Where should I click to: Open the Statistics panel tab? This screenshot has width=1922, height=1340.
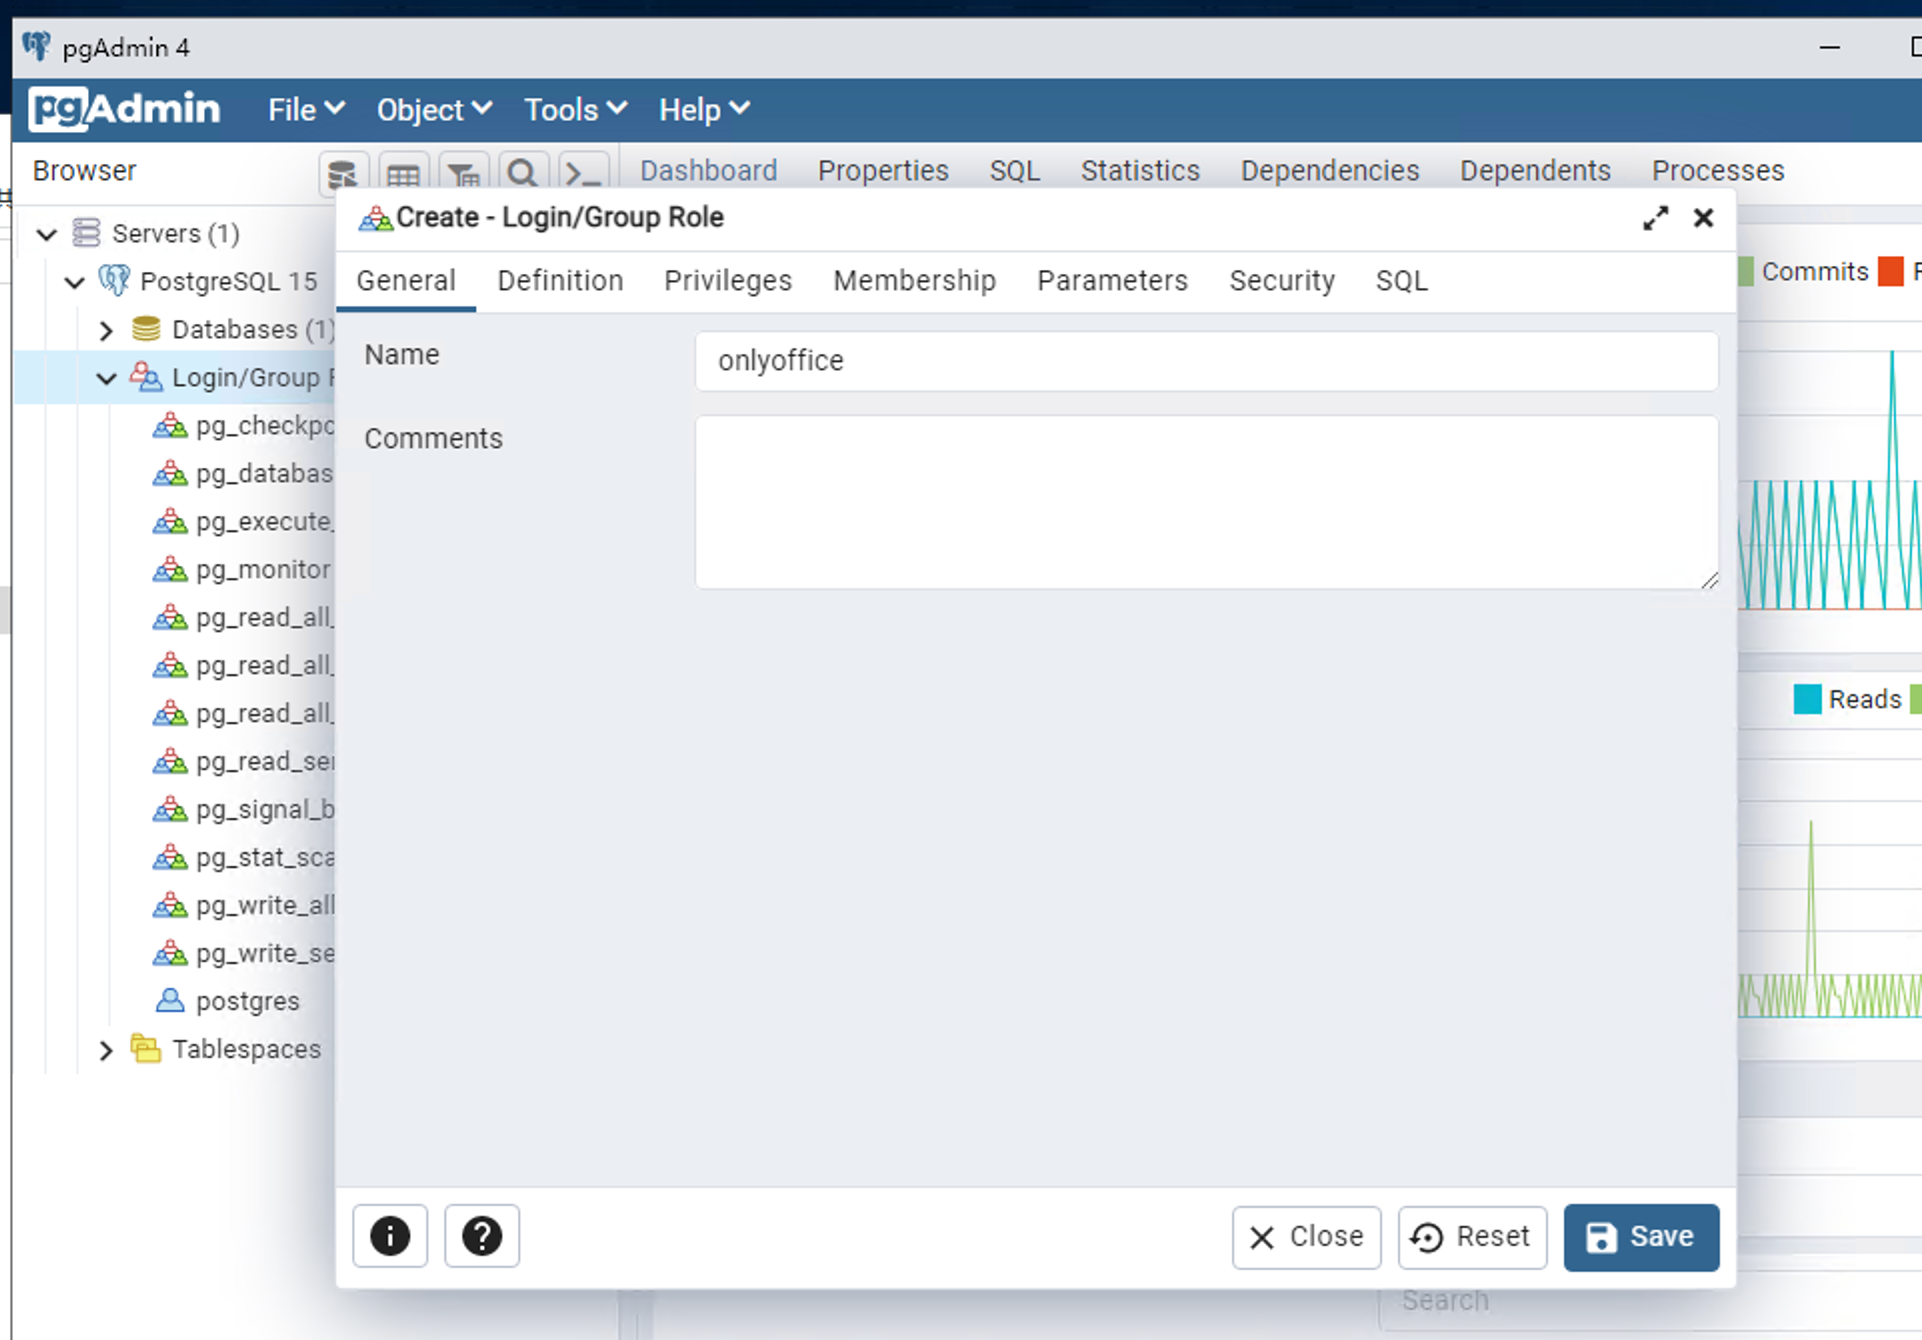1140,171
